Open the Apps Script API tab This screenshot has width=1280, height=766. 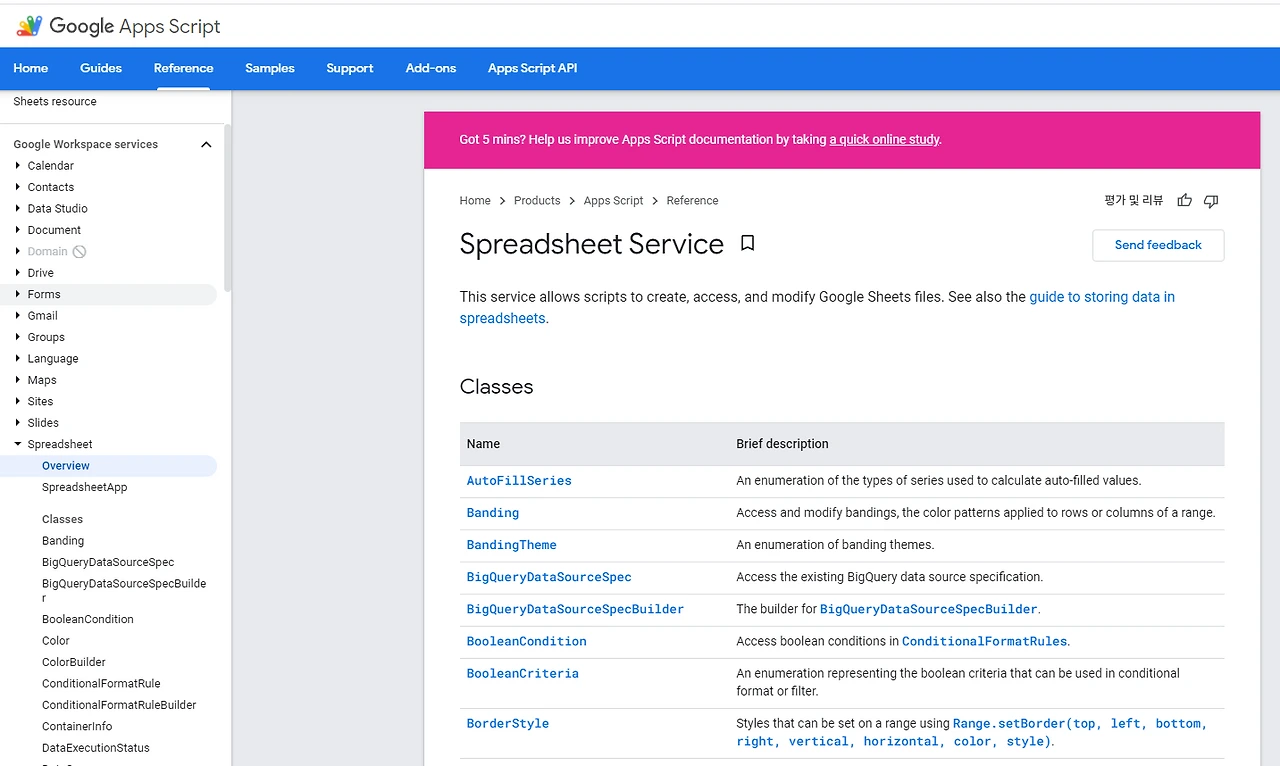(x=532, y=68)
